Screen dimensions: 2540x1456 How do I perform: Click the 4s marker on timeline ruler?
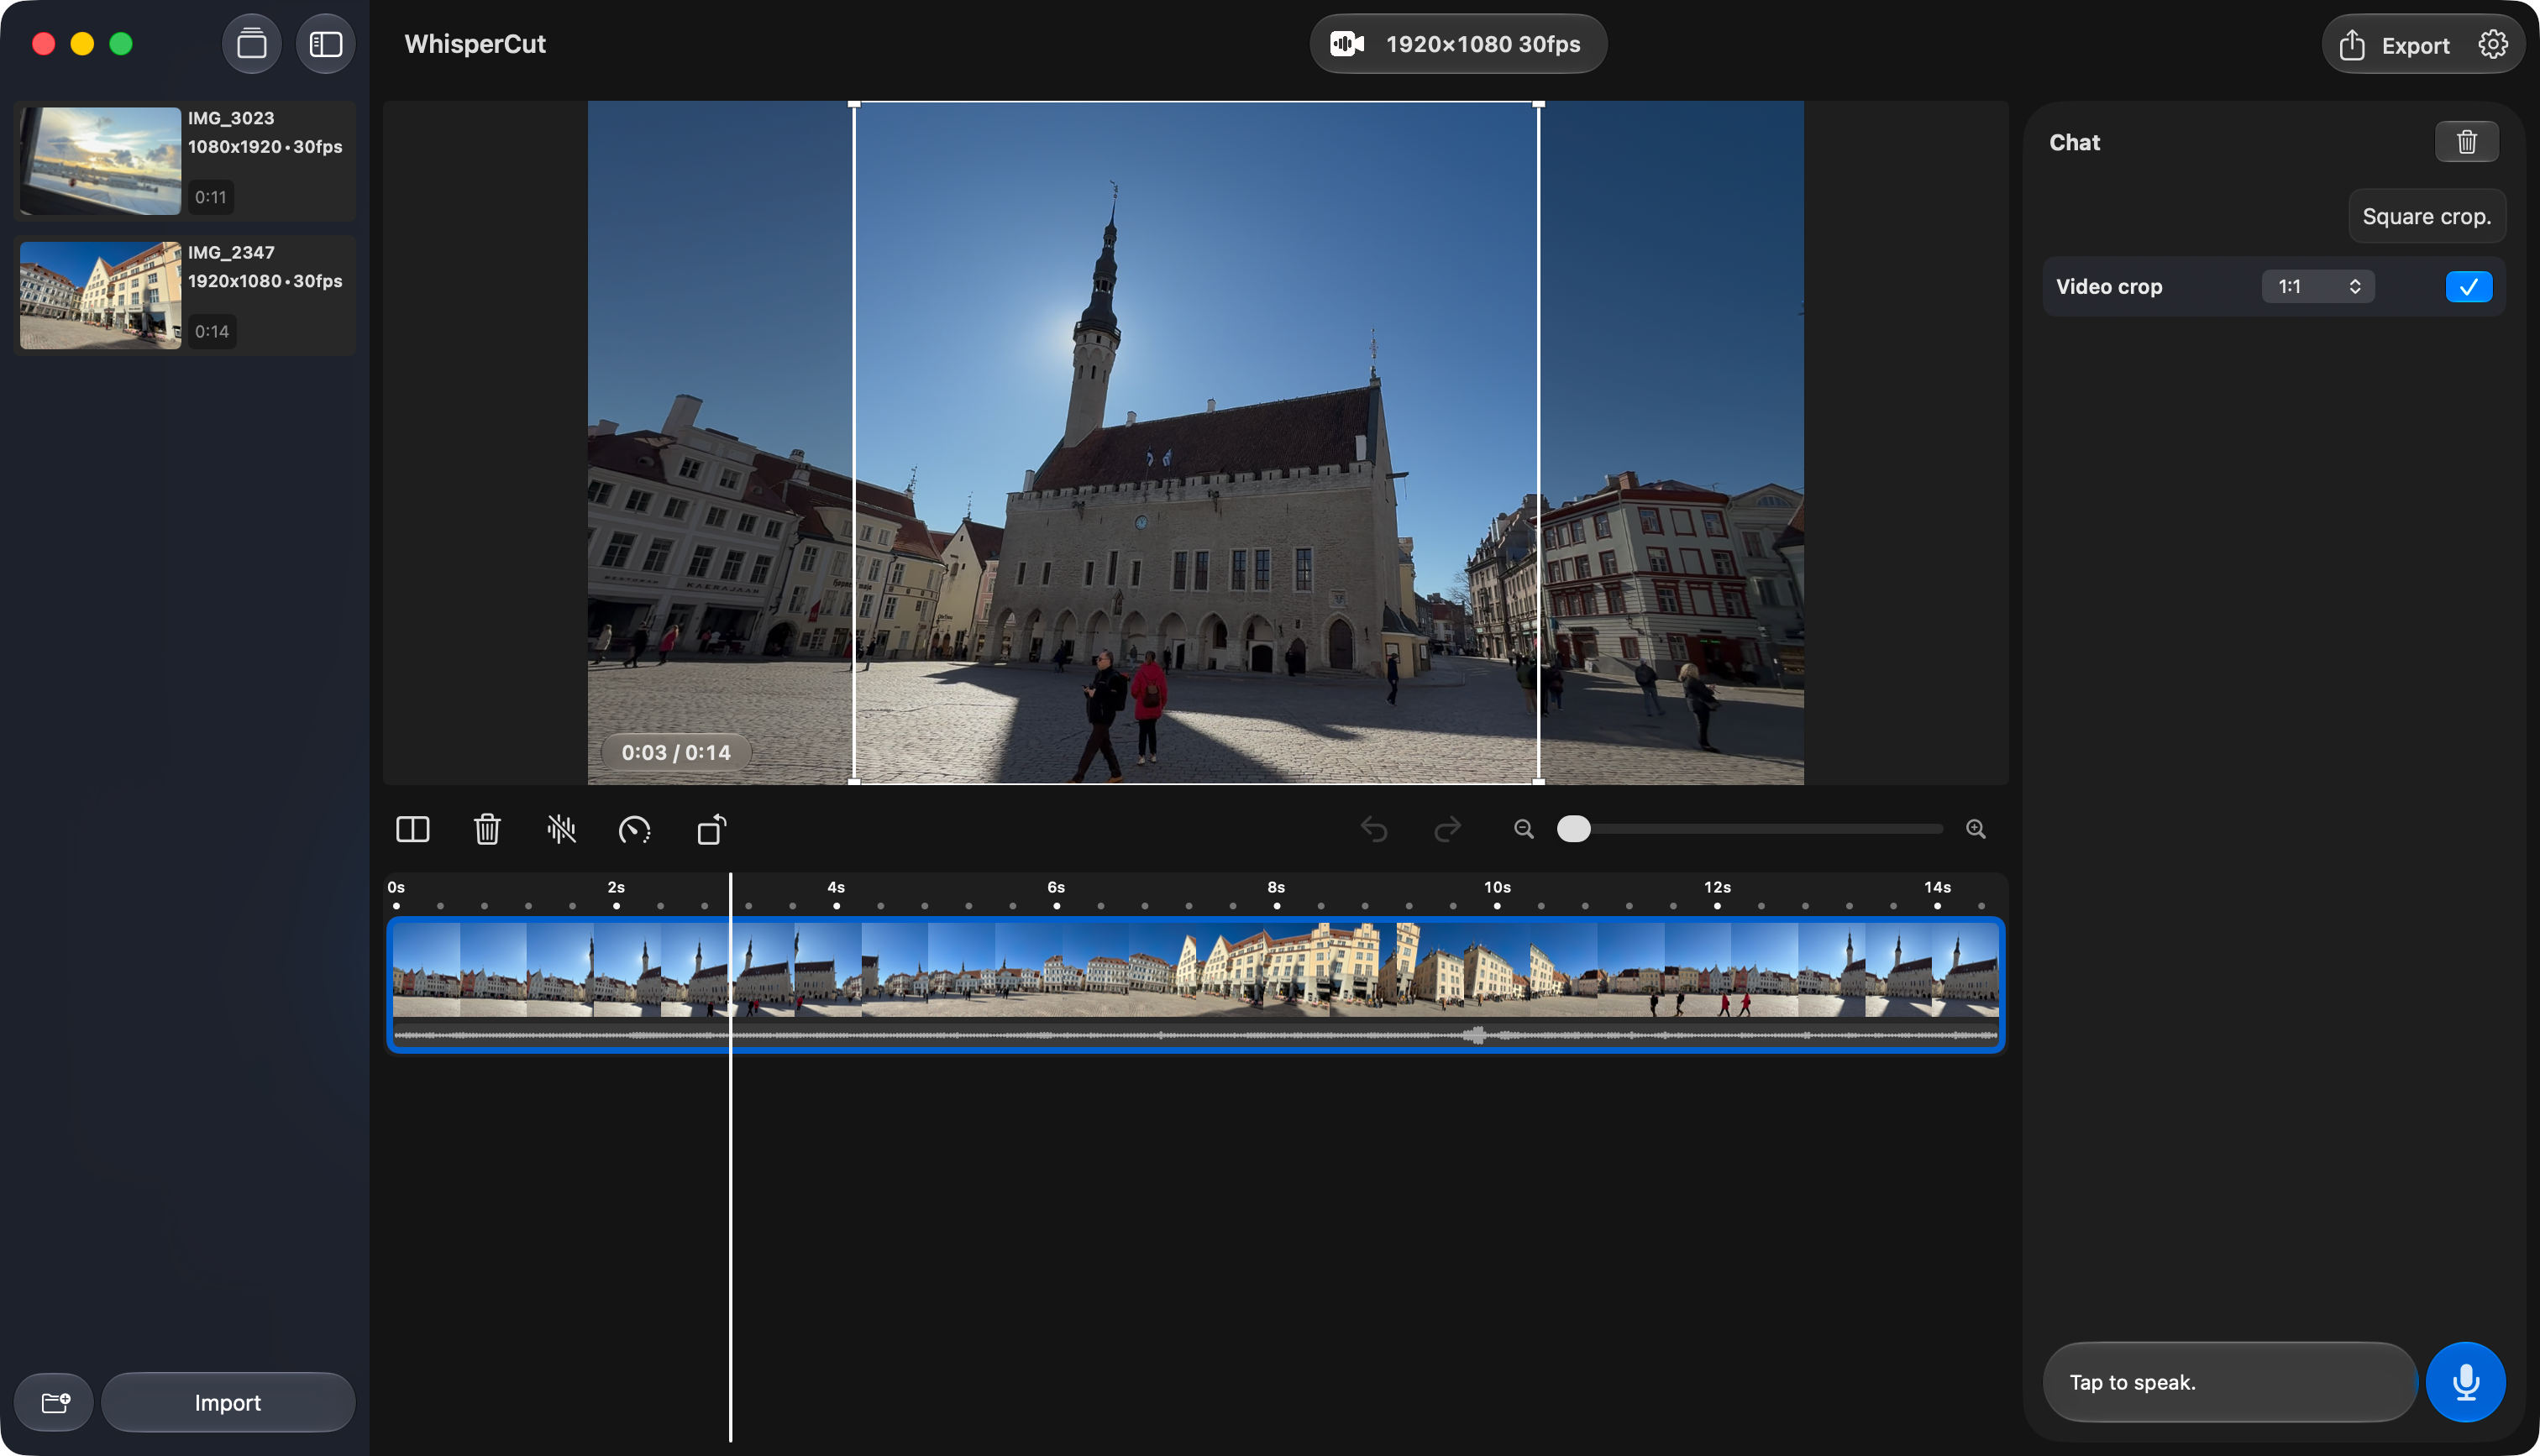tap(836, 887)
